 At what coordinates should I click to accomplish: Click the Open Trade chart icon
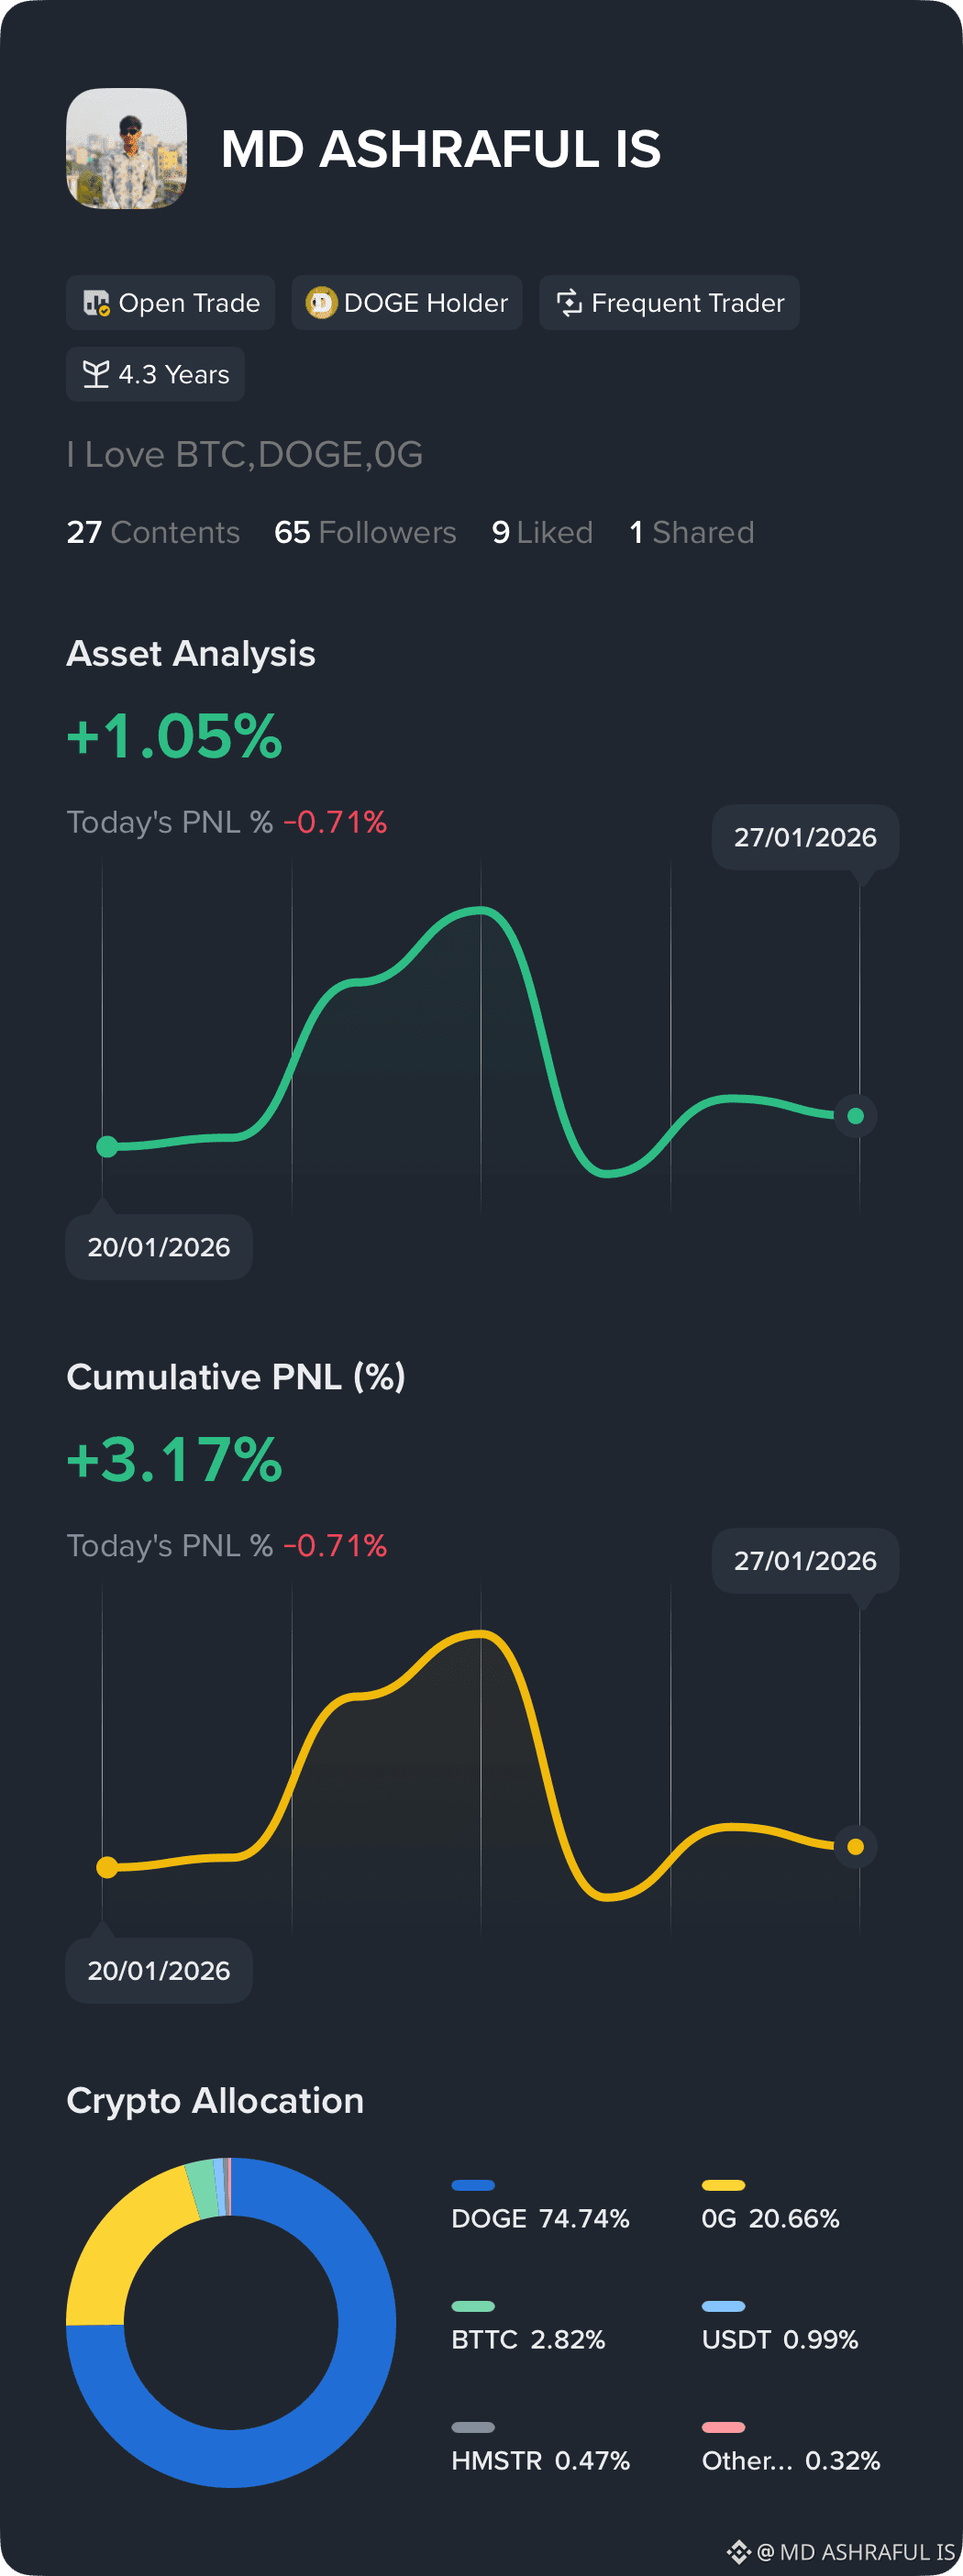coord(96,303)
